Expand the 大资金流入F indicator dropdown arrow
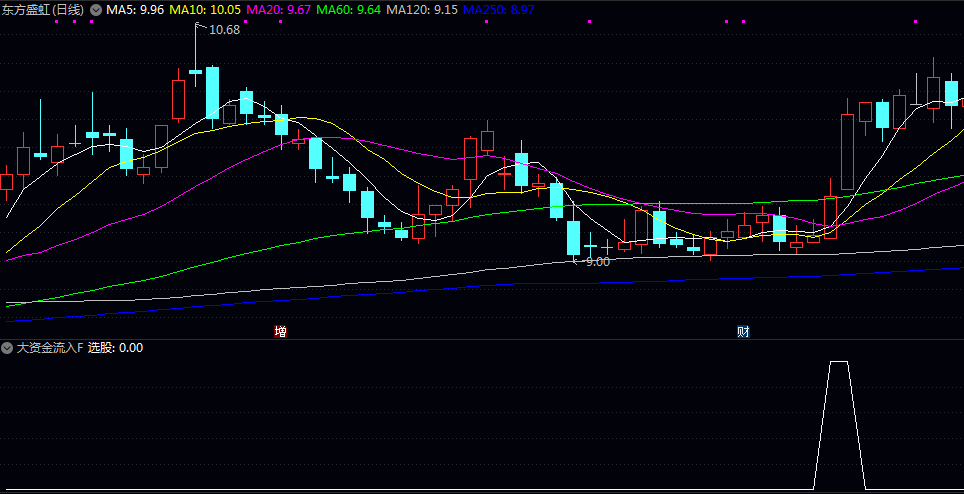 [x=8, y=348]
